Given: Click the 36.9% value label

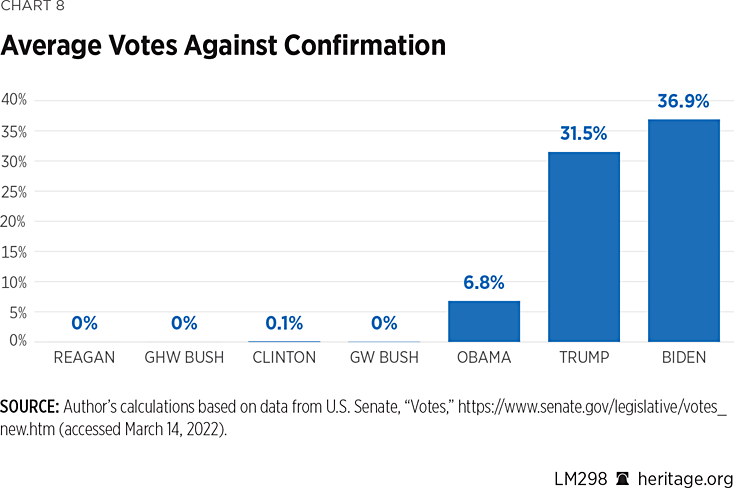Looking at the screenshot, I should pyautogui.click(x=683, y=101).
